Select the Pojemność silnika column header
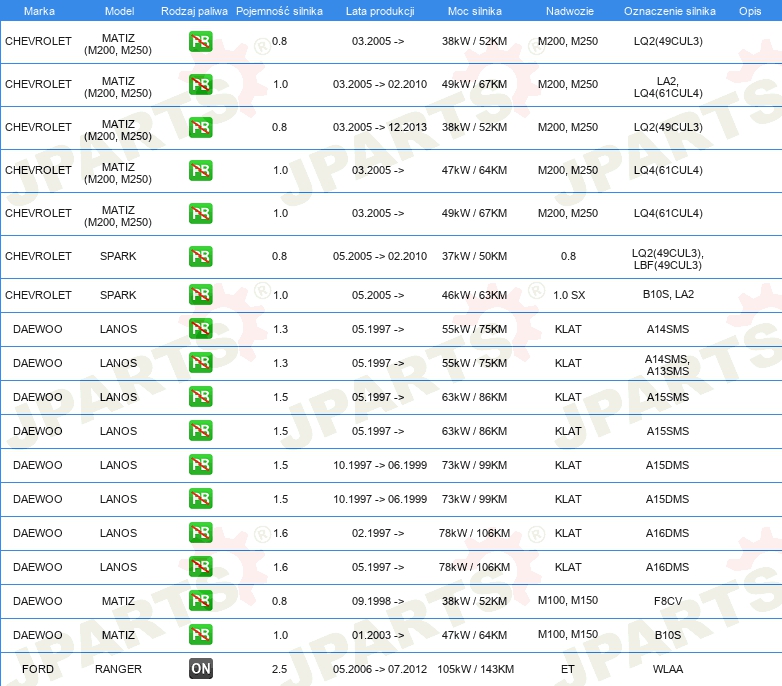782x686 pixels. [x=279, y=10]
